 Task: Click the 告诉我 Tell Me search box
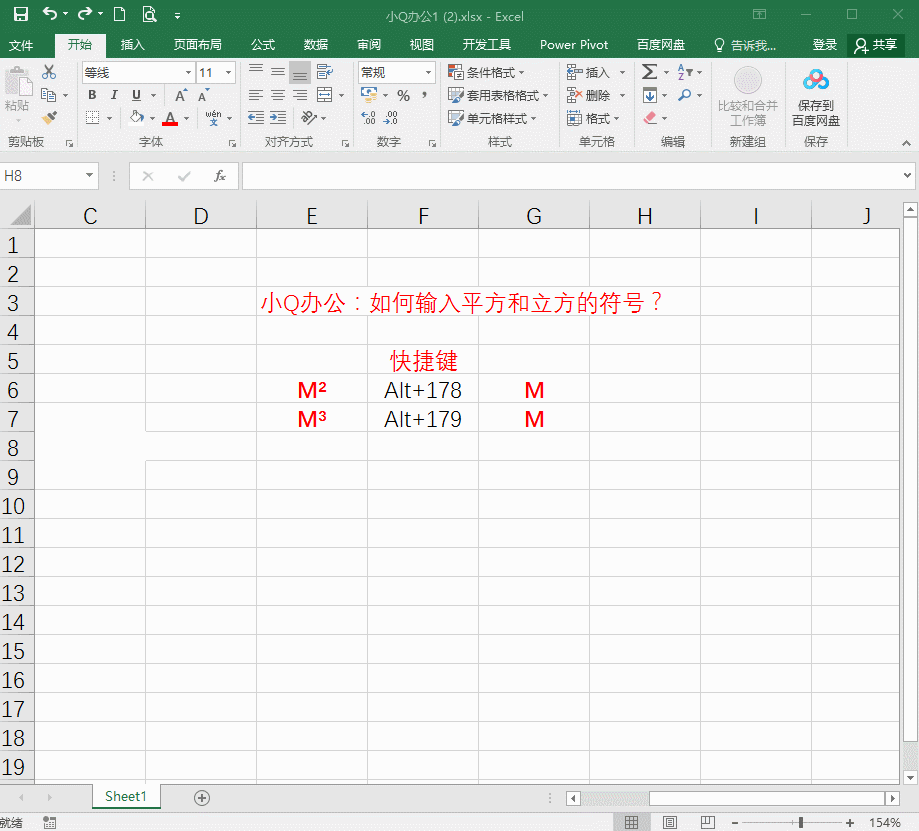point(745,45)
